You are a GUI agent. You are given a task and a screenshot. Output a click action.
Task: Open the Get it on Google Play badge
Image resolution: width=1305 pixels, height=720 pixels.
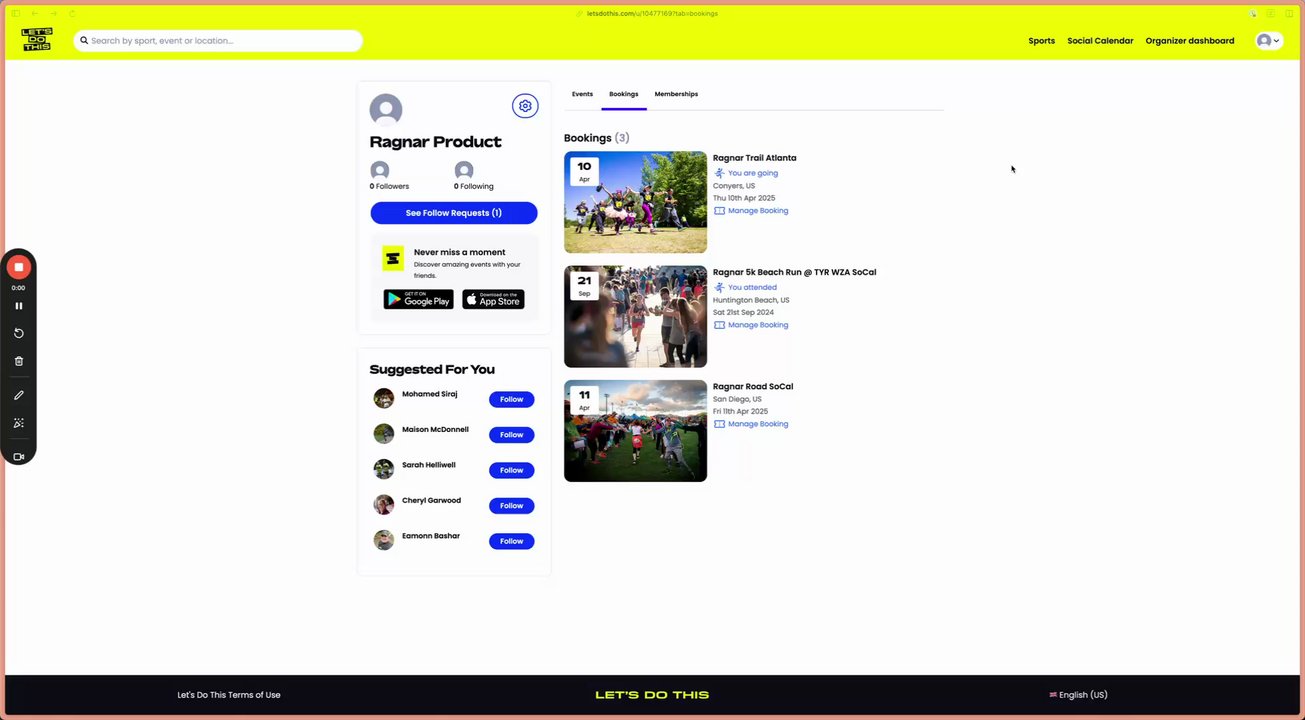pyautogui.click(x=418, y=299)
